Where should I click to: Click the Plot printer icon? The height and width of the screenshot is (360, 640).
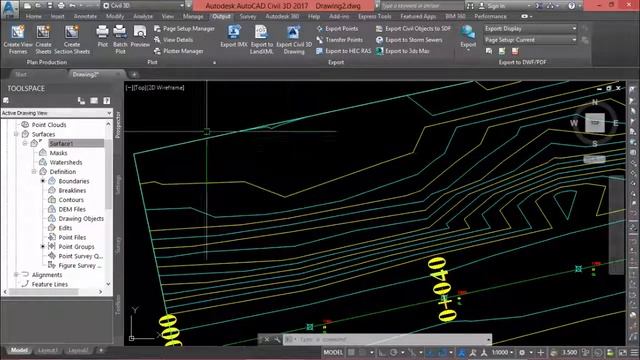(x=102, y=31)
